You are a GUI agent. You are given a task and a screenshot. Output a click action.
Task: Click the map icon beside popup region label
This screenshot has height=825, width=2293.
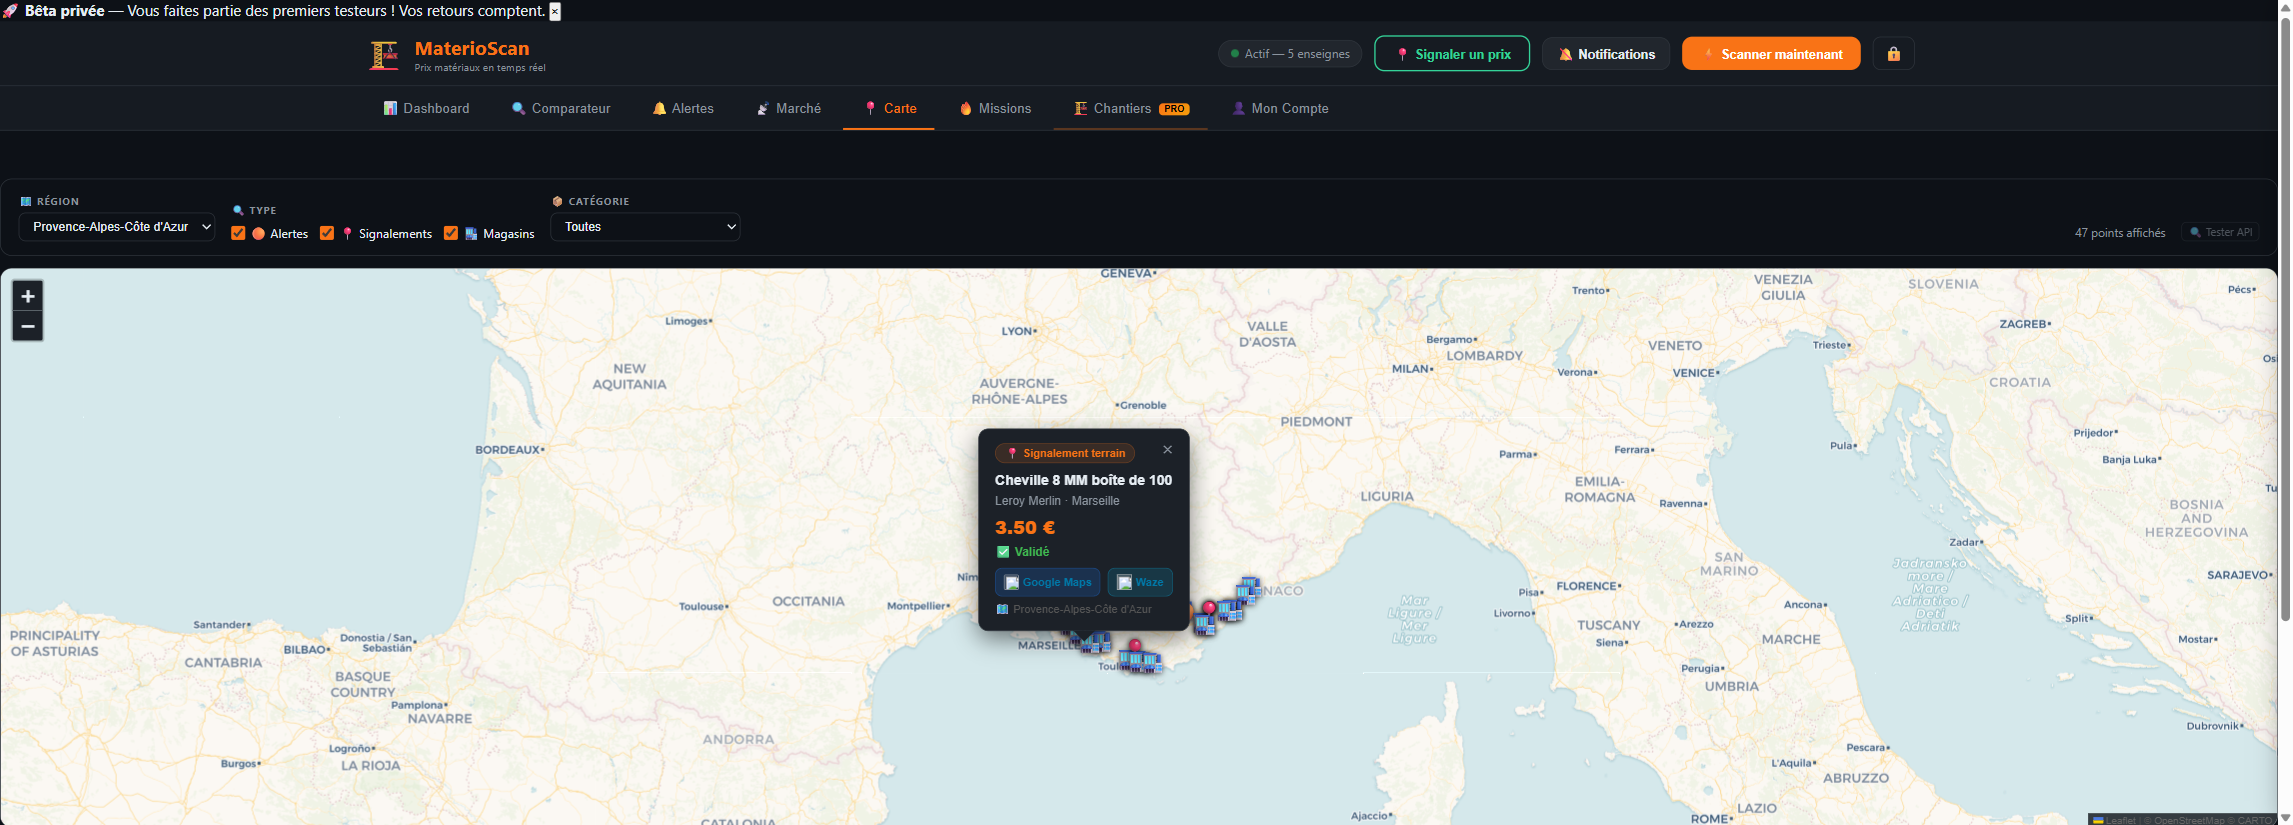tap(1002, 609)
